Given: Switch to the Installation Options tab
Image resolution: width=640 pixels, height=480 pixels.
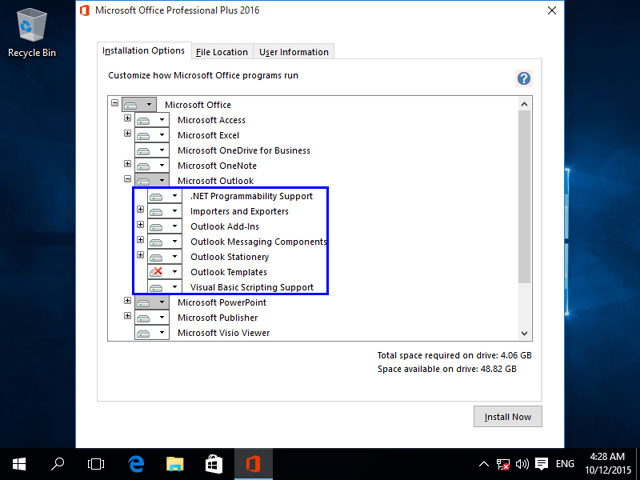Looking at the screenshot, I should [144, 51].
